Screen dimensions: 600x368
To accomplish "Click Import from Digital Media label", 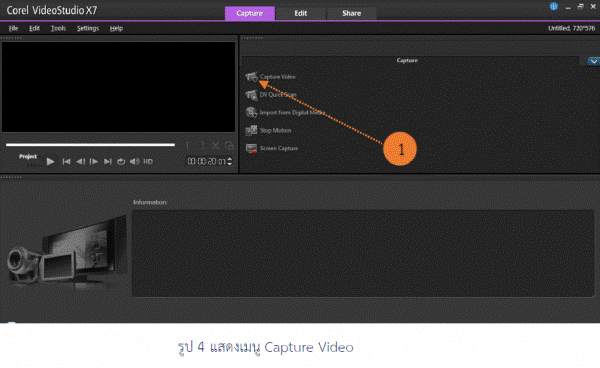I will pyautogui.click(x=293, y=112).
